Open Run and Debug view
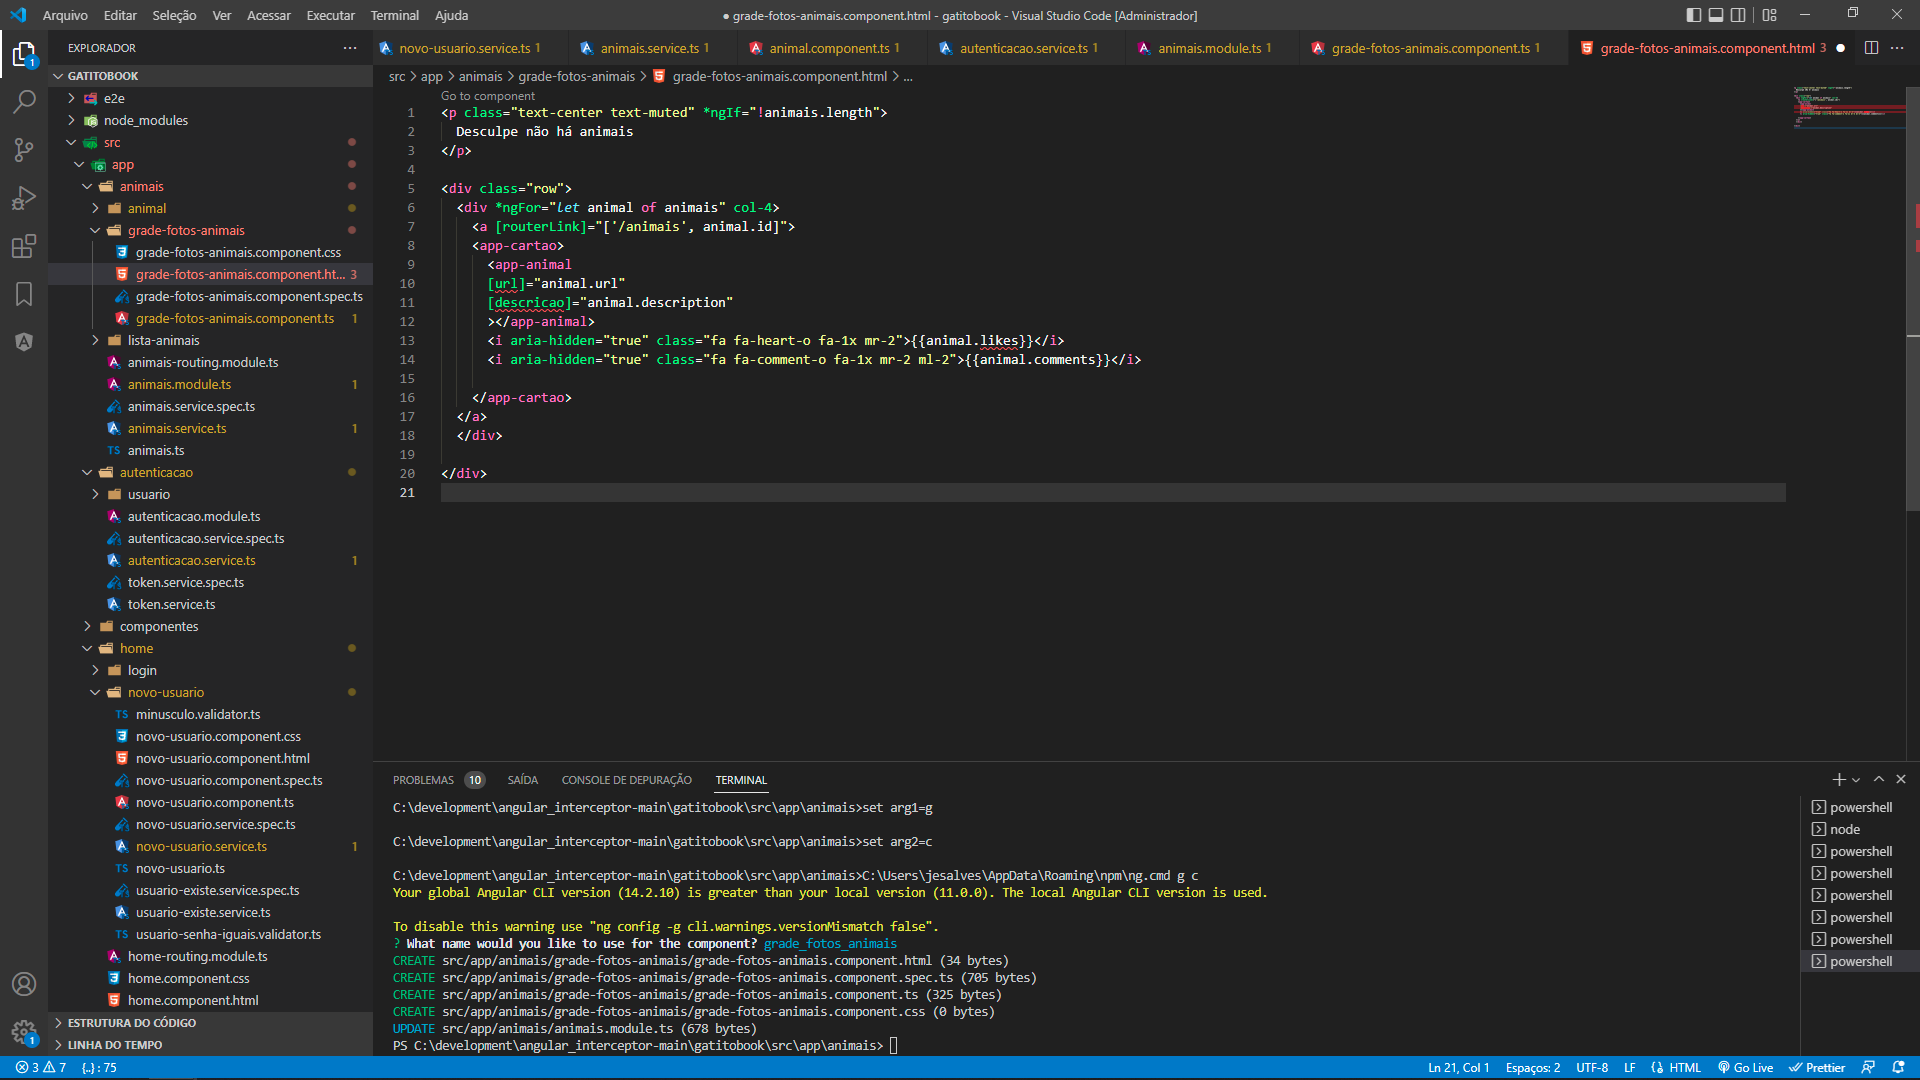 [24, 198]
